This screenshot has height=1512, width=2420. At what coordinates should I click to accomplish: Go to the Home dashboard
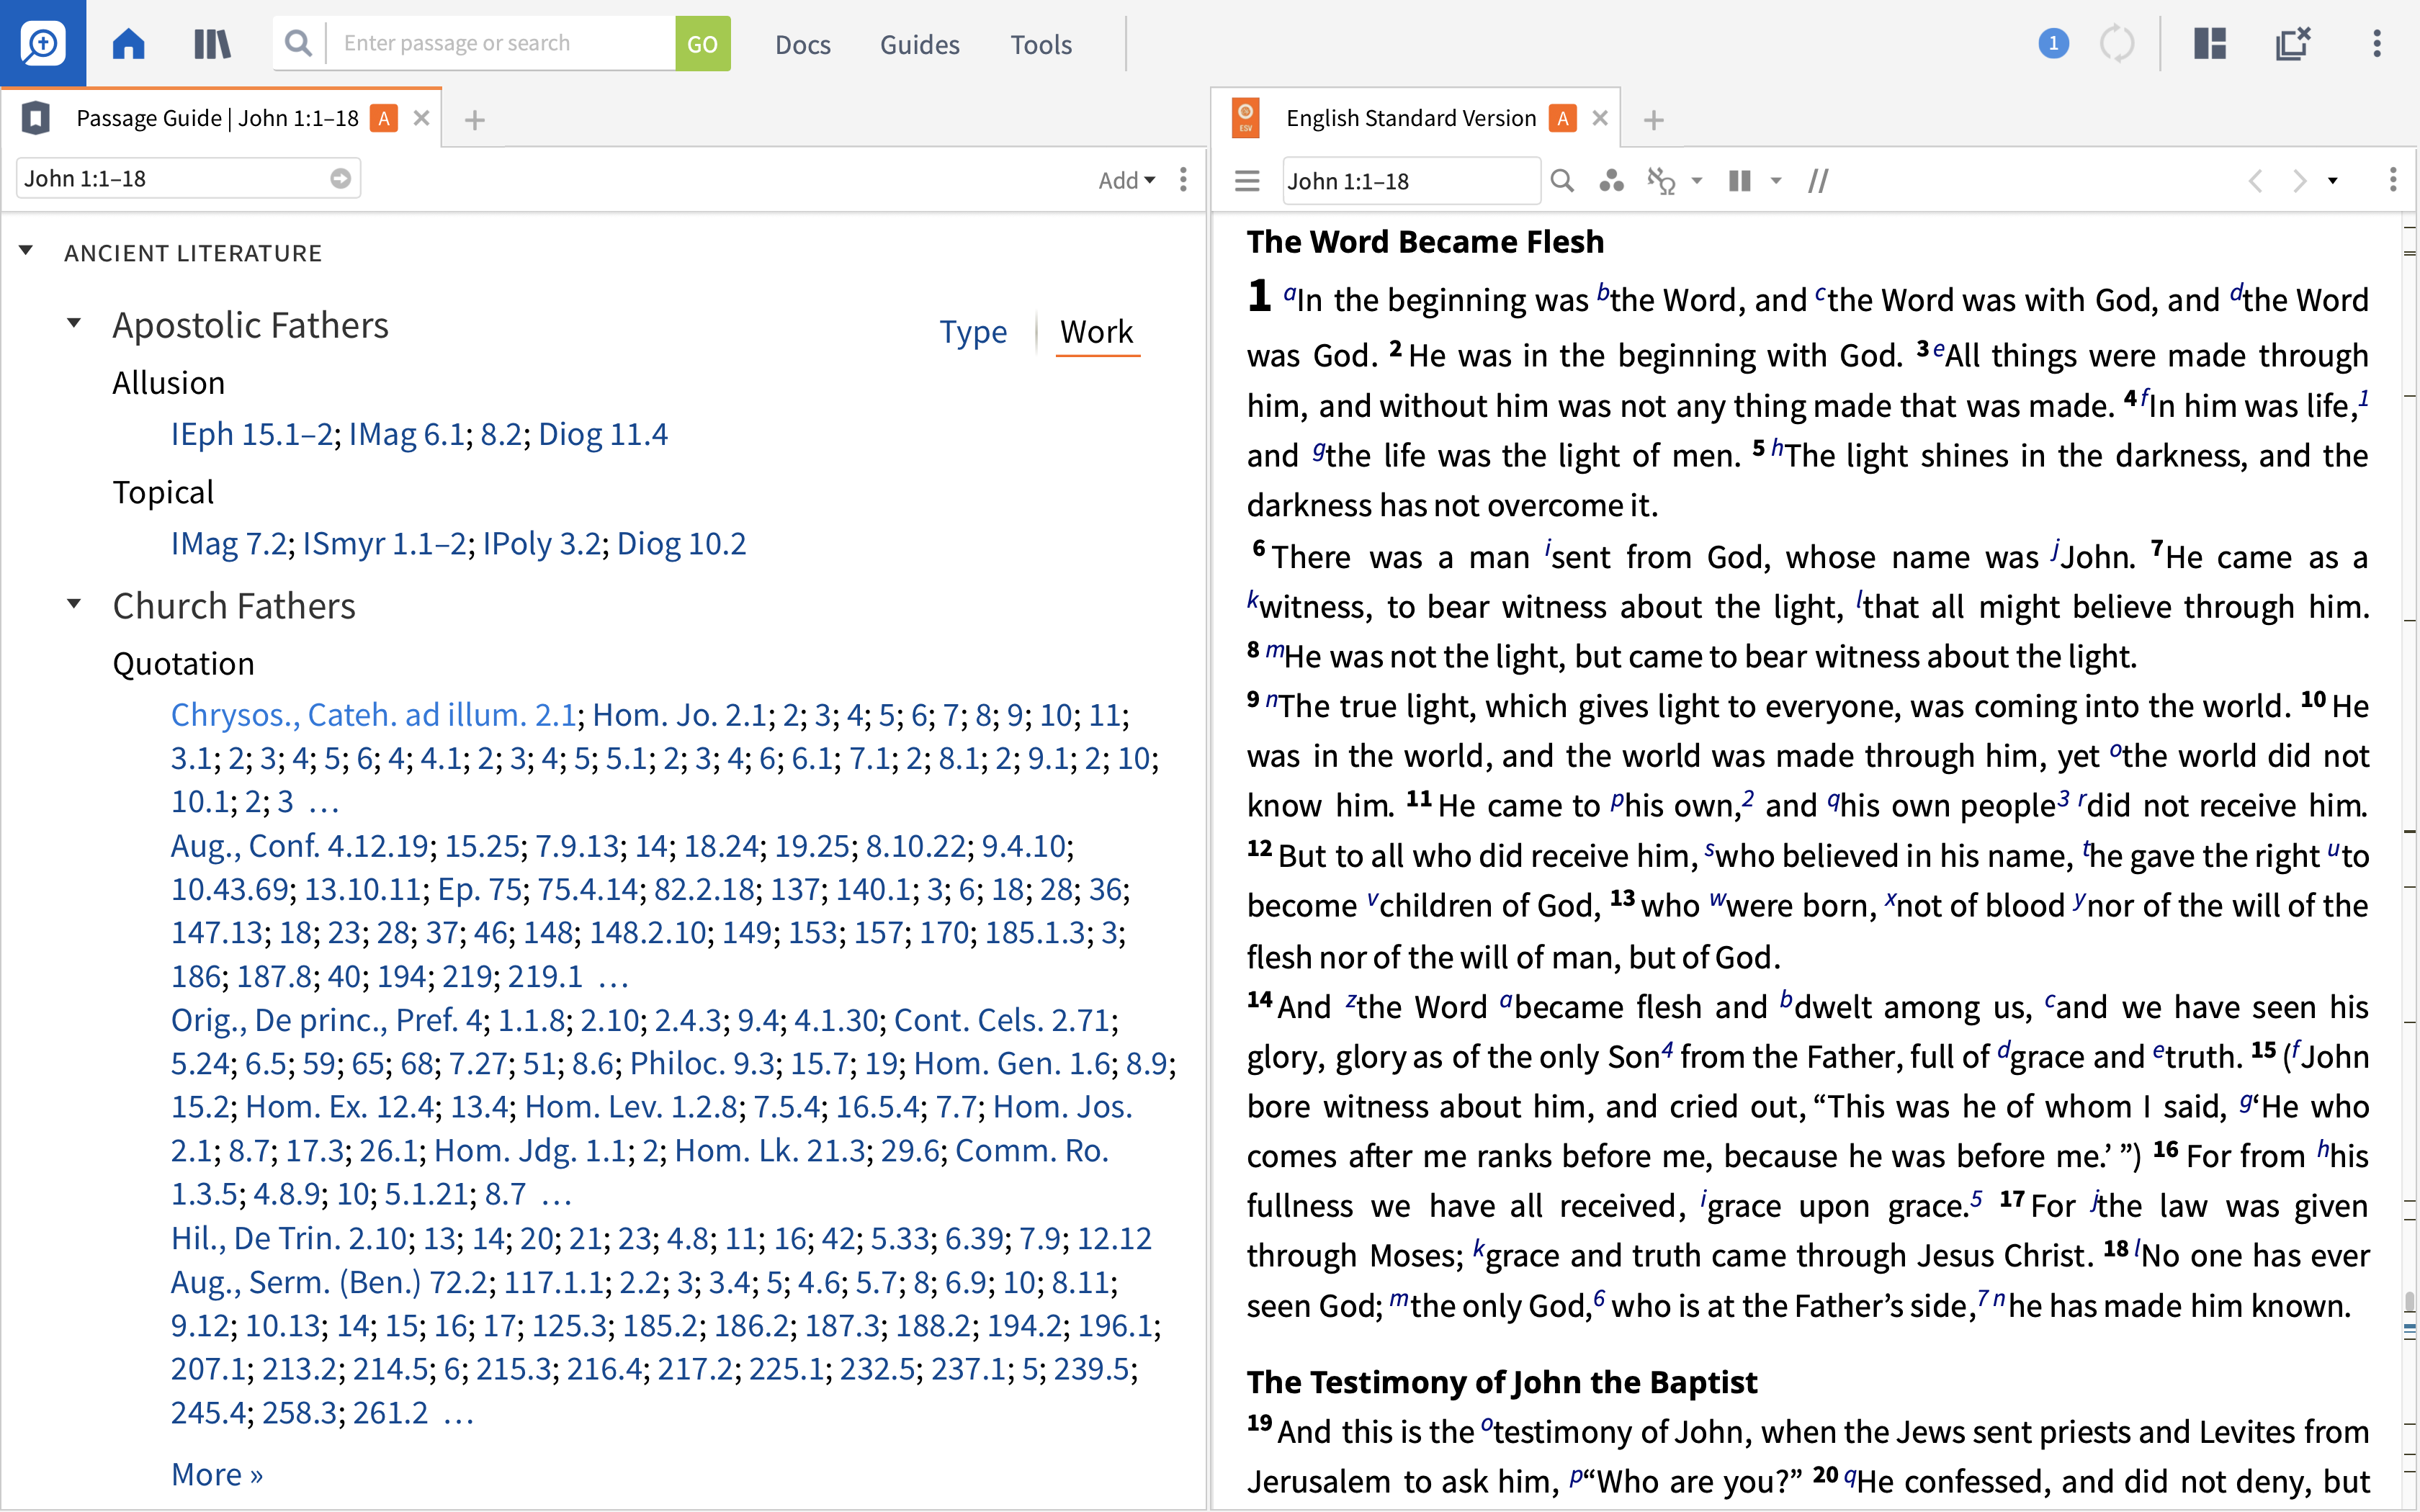click(129, 44)
